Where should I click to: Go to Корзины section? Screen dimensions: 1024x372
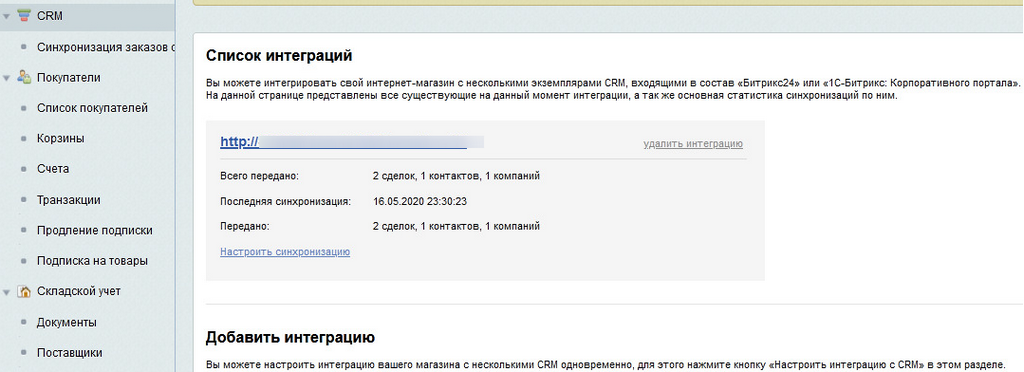click(x=61, y=138)
